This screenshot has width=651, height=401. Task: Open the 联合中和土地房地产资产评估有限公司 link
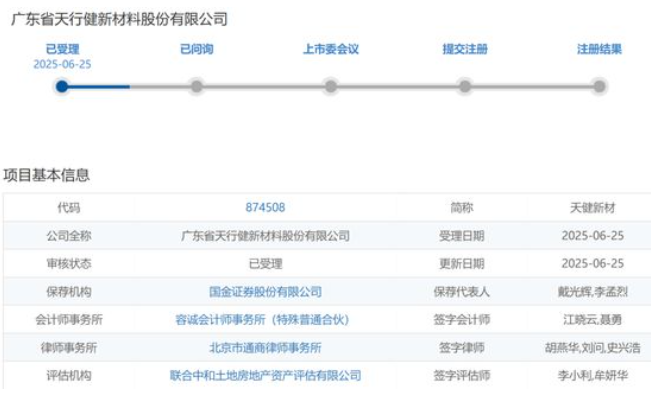coord(265,375)
